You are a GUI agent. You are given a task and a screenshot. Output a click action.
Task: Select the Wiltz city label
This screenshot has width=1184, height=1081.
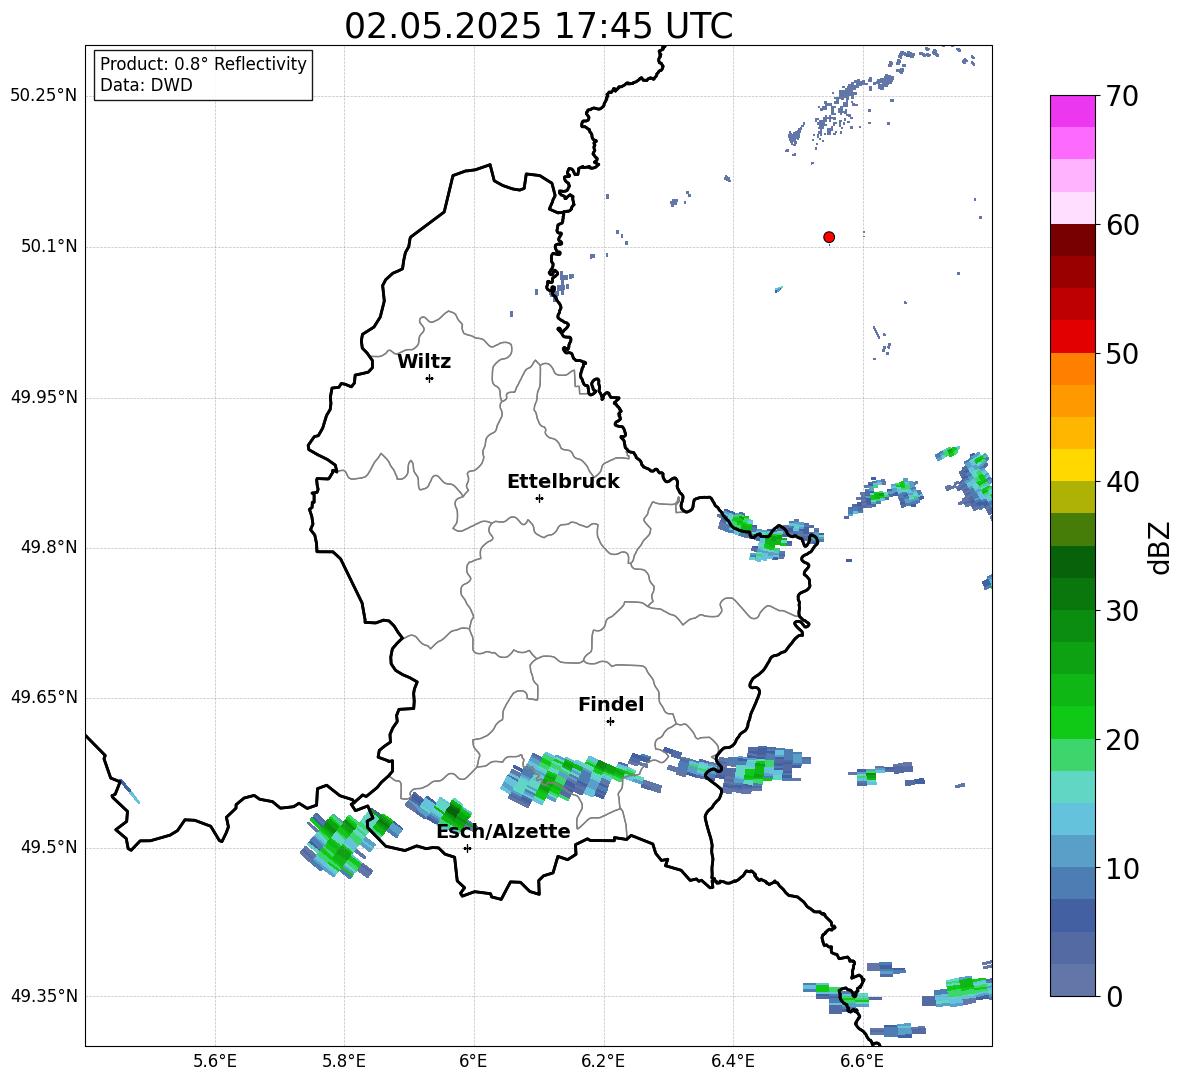[424, 362]
